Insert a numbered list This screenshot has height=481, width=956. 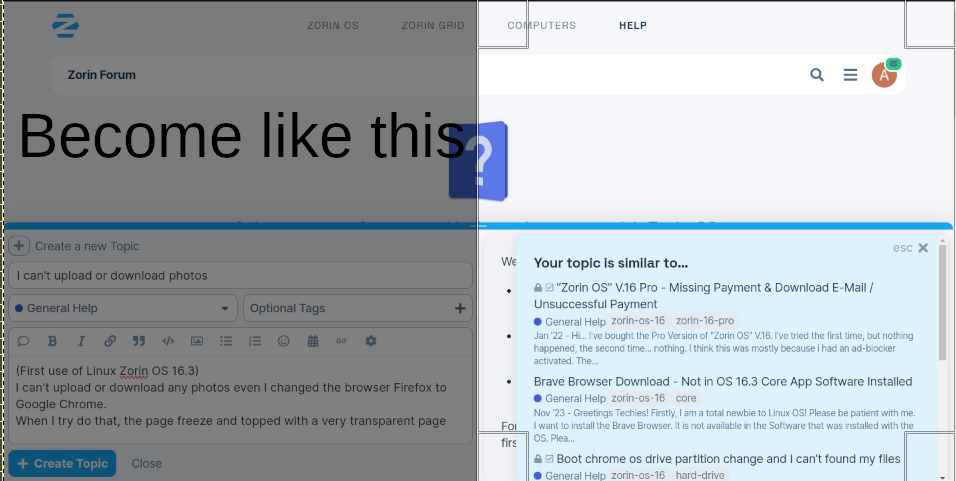point(255,341)
